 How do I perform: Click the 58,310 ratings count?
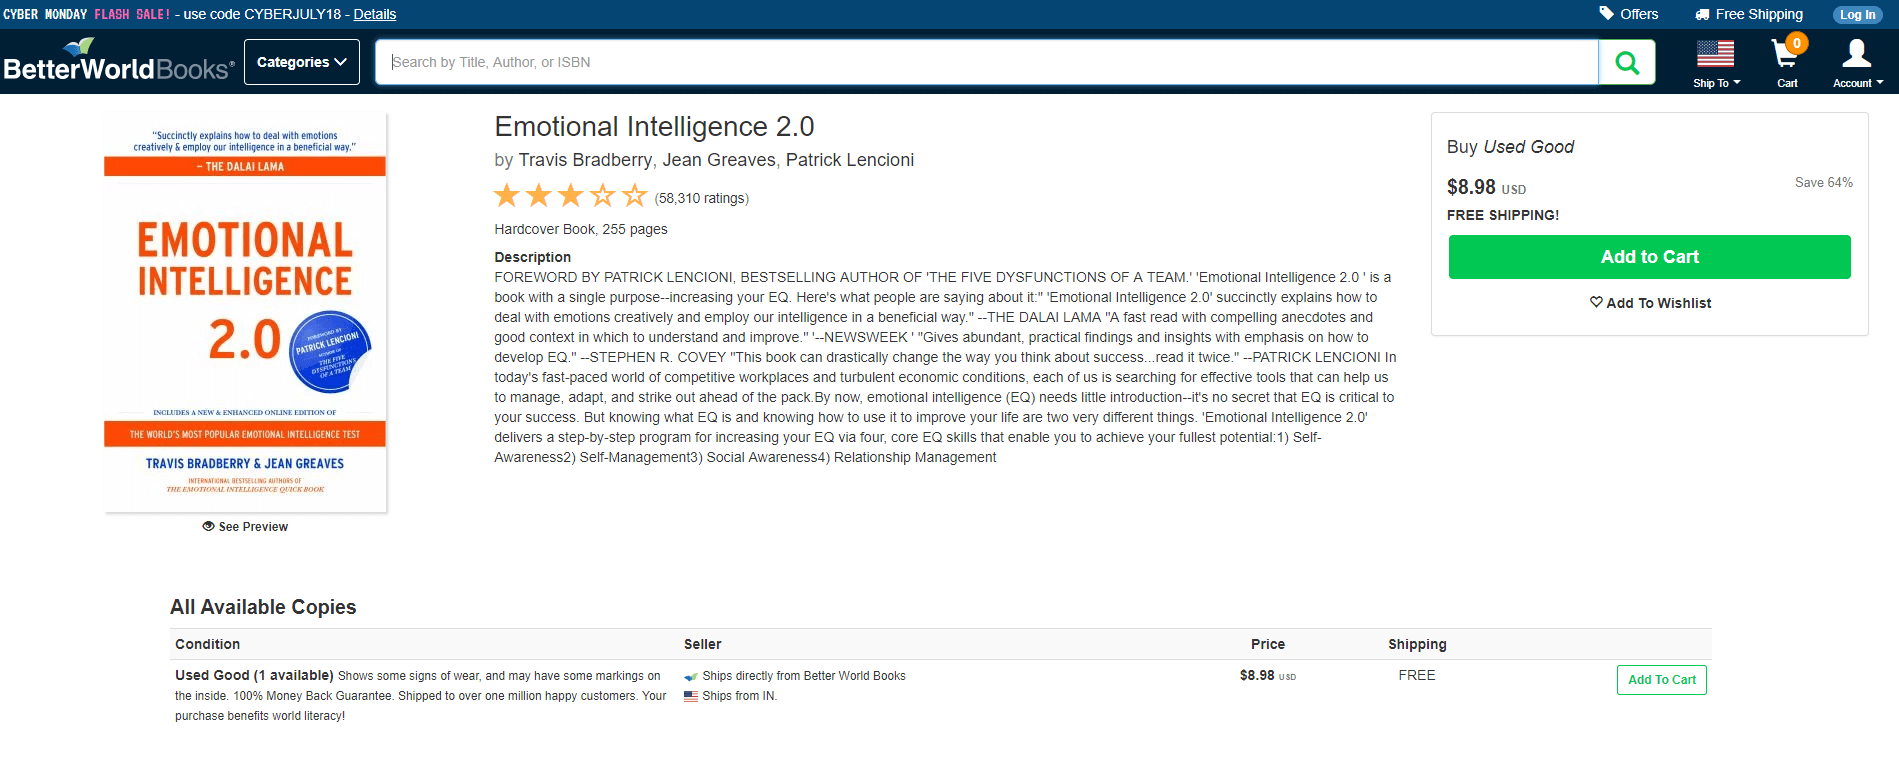702,198
